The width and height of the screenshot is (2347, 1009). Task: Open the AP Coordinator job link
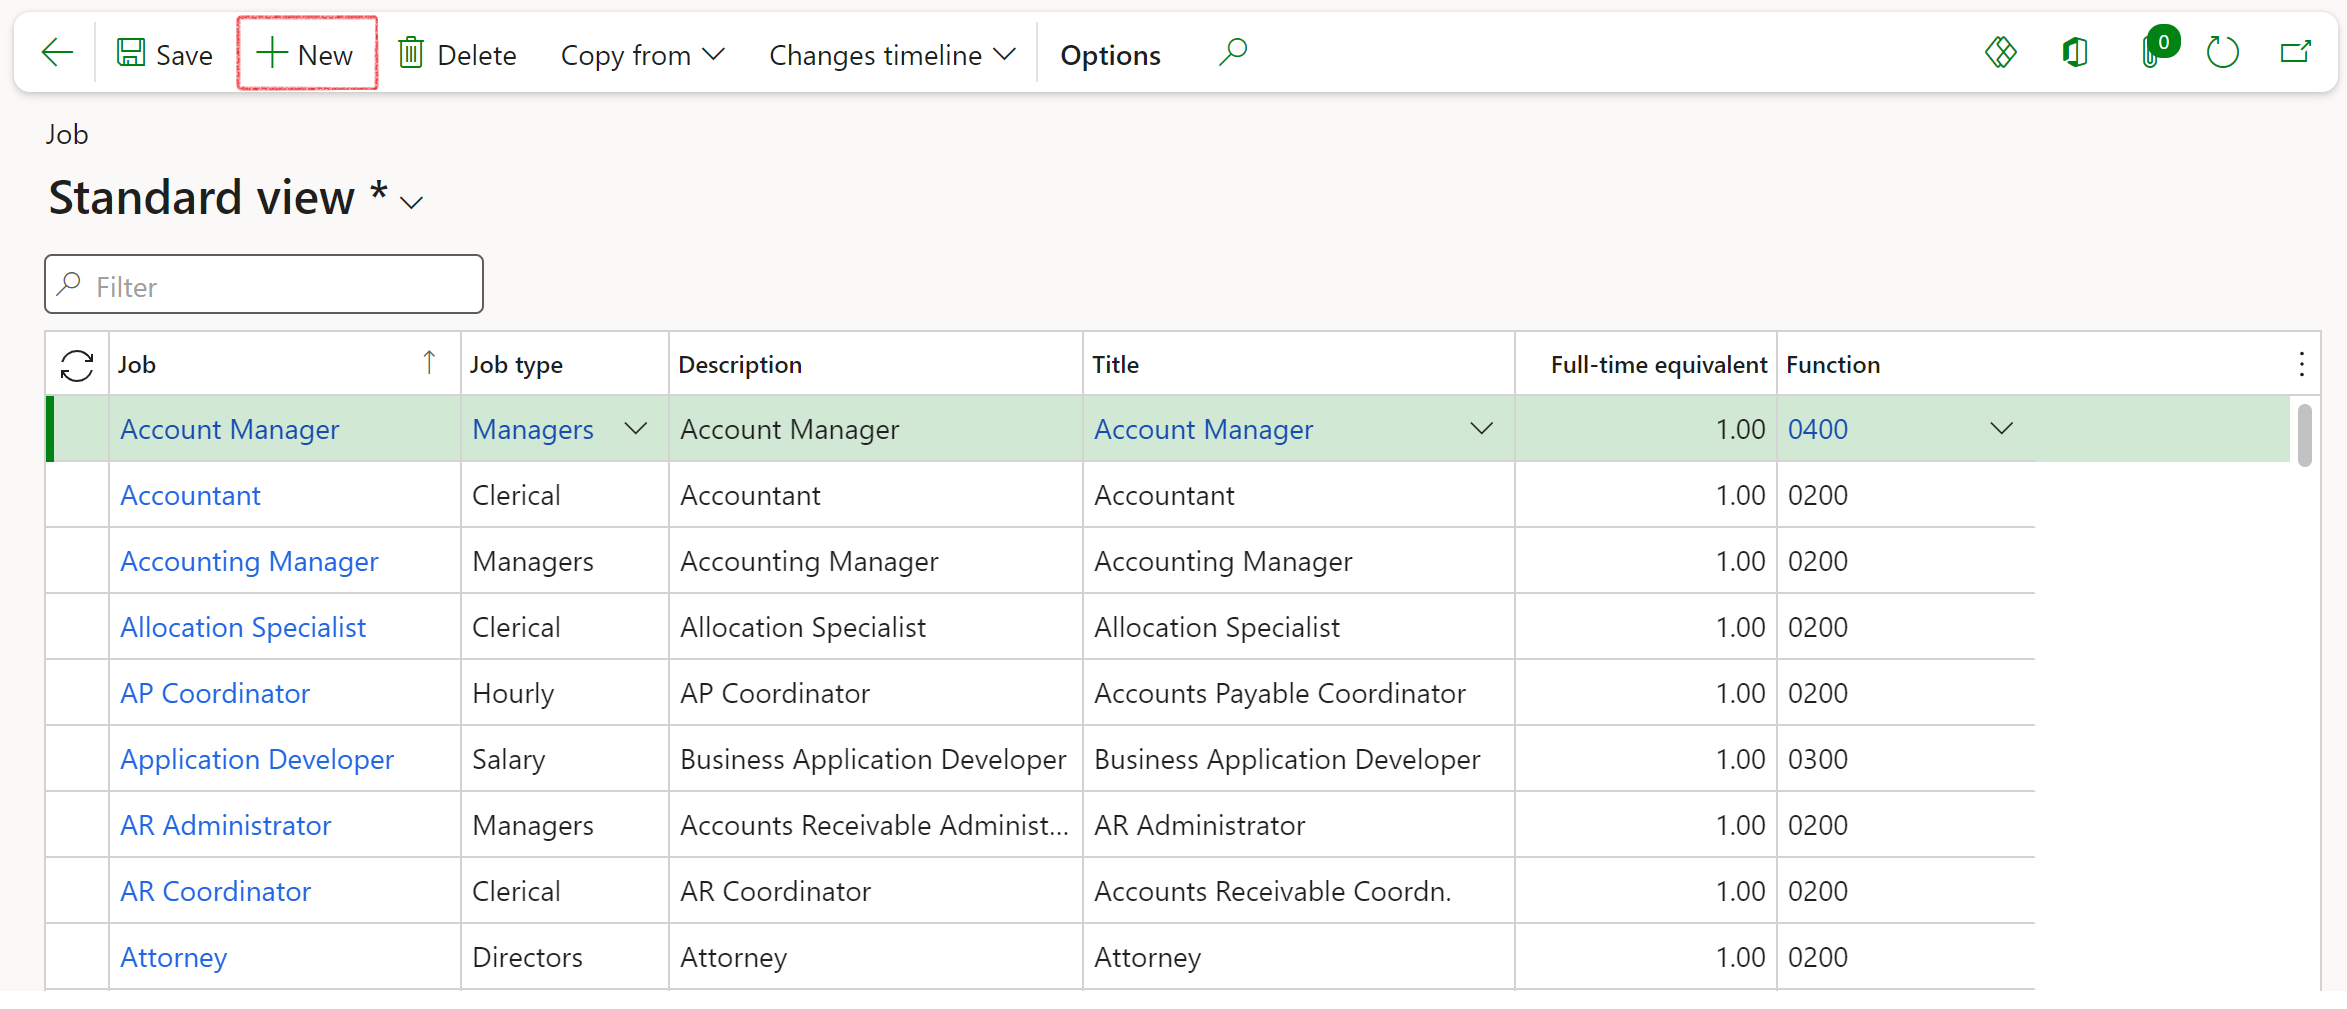pyautogui.click(x=215, y=693)
